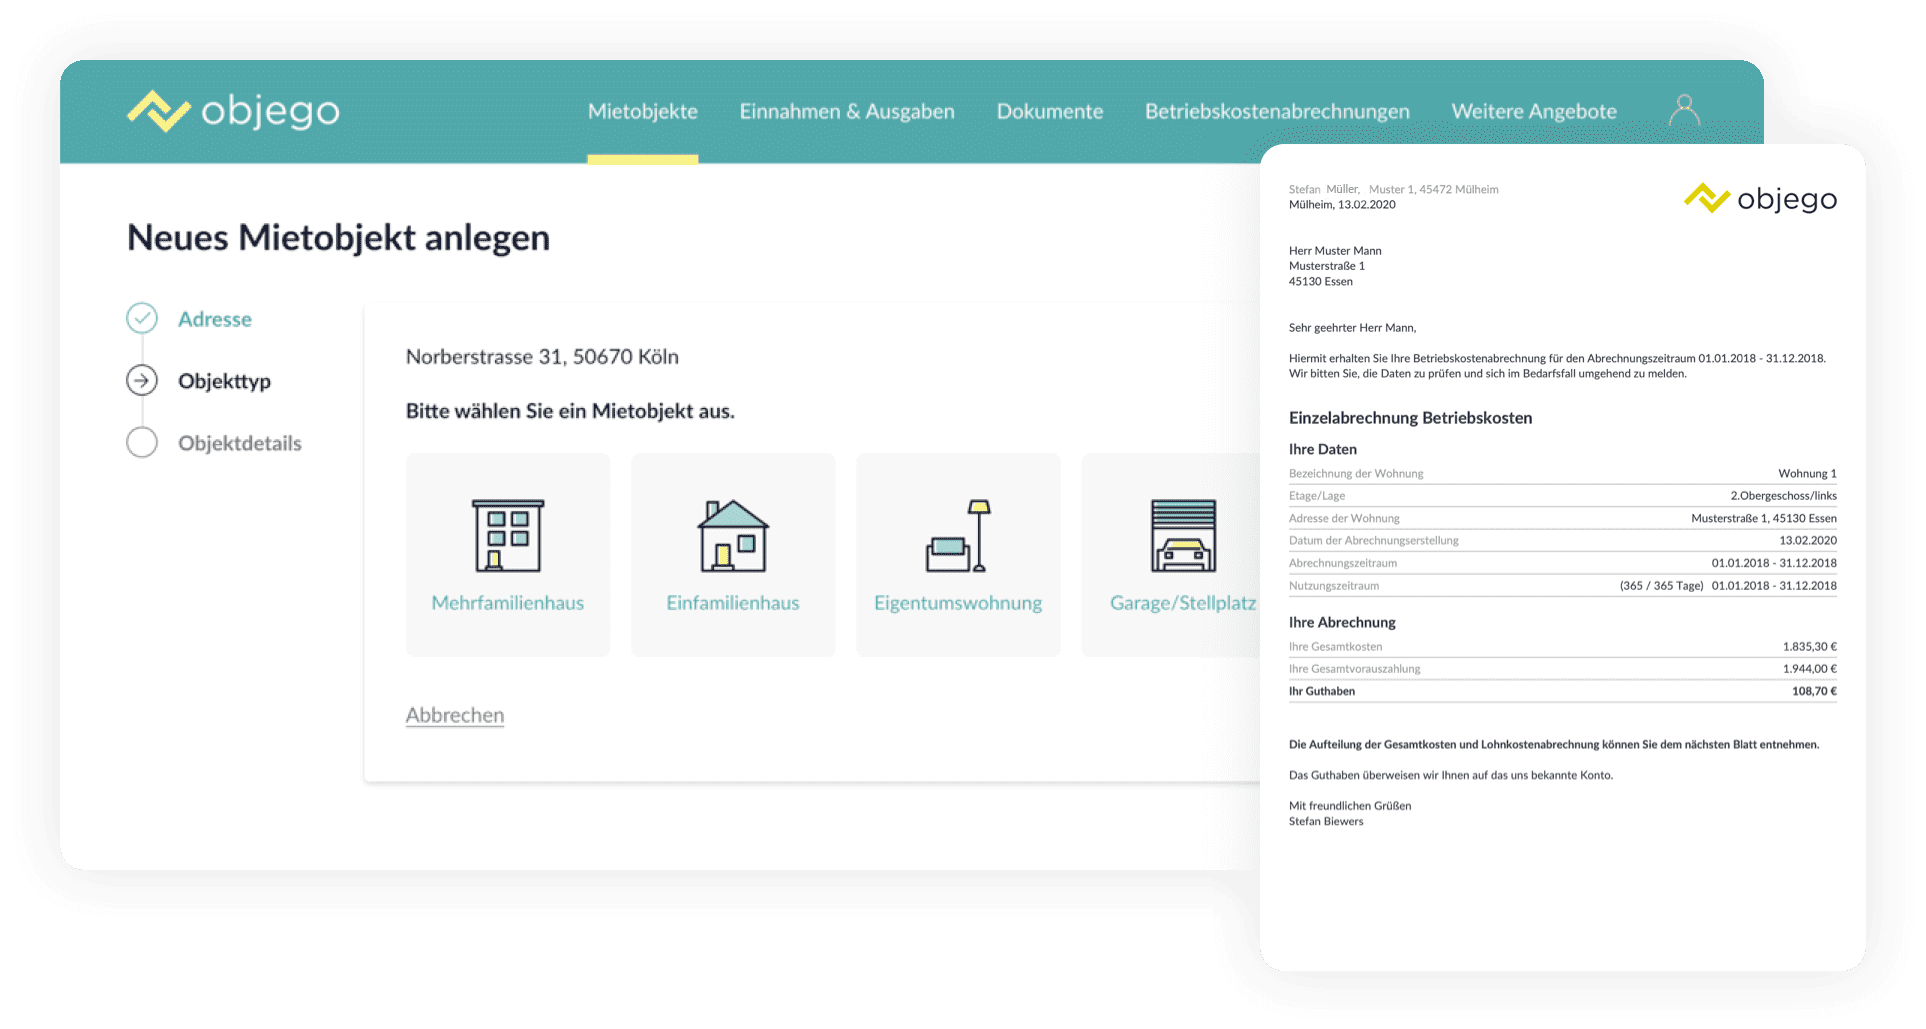Select the Garage/Stellplatz car icon

point(1183,536)
